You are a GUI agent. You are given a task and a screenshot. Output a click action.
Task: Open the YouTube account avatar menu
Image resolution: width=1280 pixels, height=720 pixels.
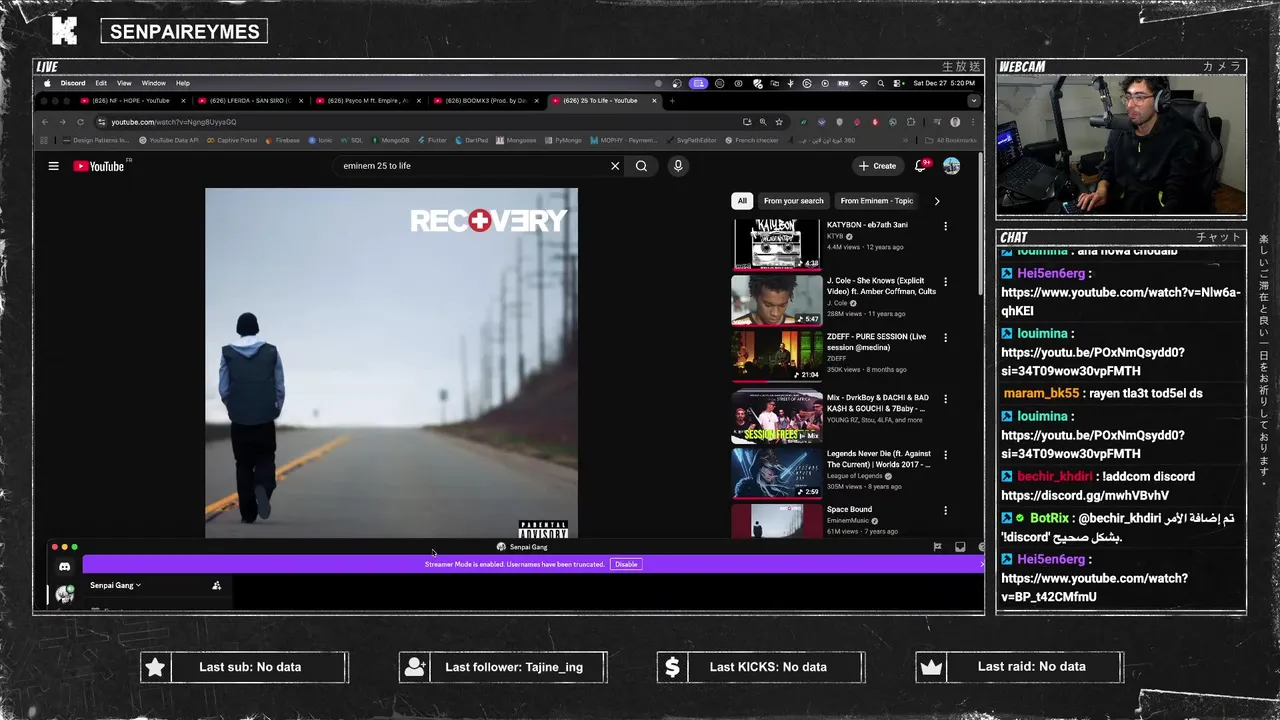pyautogui.click(x=951, y=166)
